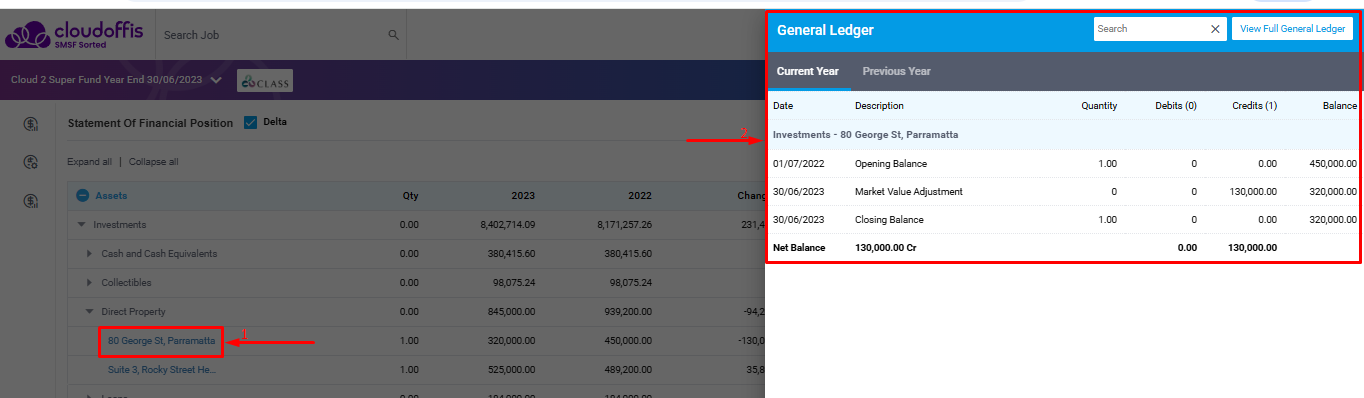Screen dimensions: 1364x398
Task: Click the 845,000.00 Direct Property value
Action: pyautogui.click(x=512, y=312)
